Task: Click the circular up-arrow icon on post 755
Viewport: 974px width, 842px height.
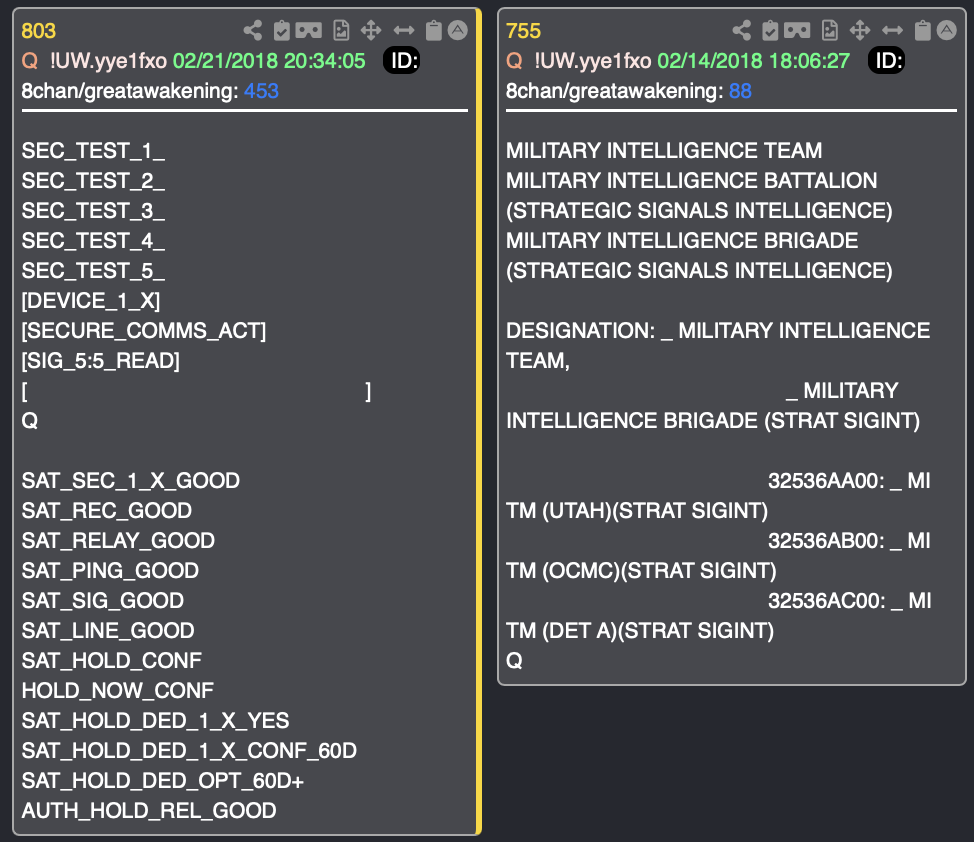Action: (947, 30)
